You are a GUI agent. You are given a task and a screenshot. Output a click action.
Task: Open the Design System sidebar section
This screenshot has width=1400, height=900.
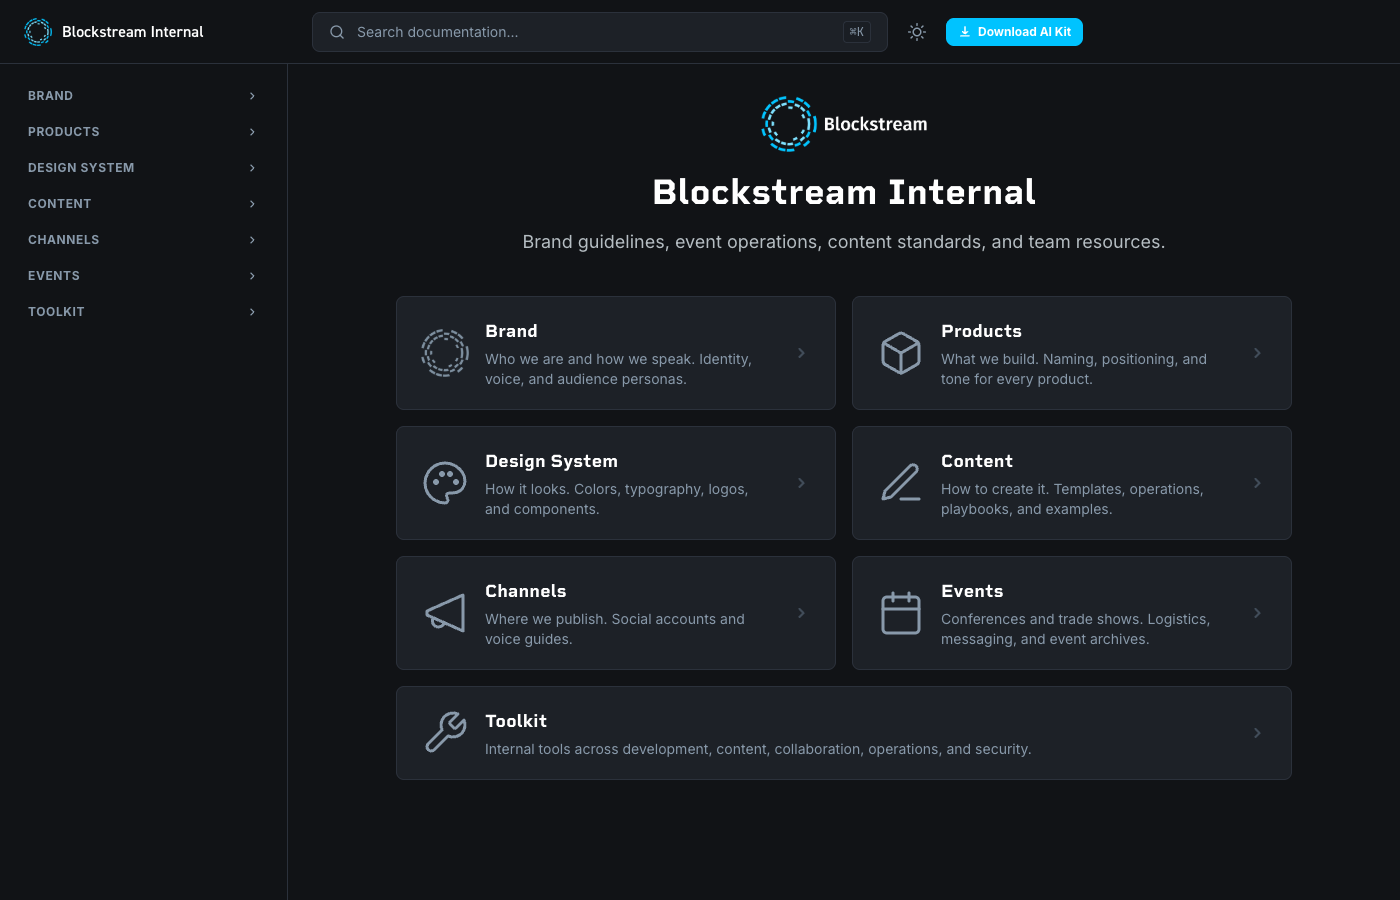tap(143, 168)
